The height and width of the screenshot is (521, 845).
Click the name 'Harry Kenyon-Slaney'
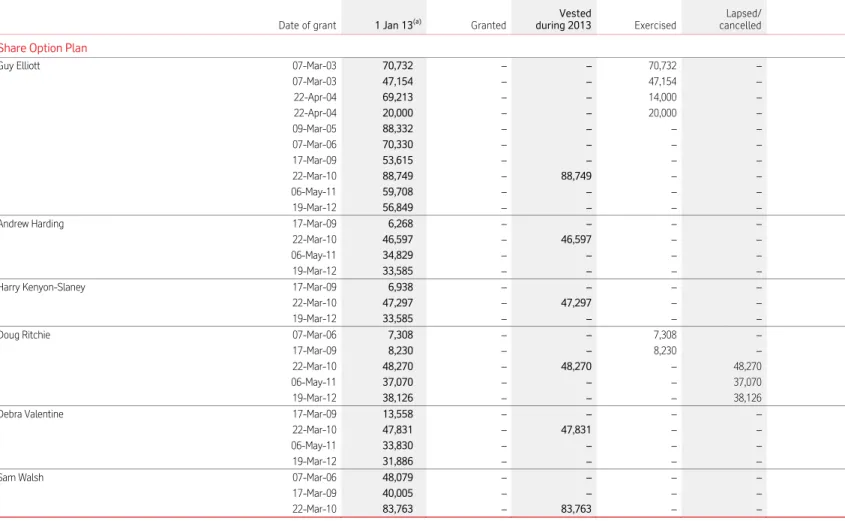point(42,287)
